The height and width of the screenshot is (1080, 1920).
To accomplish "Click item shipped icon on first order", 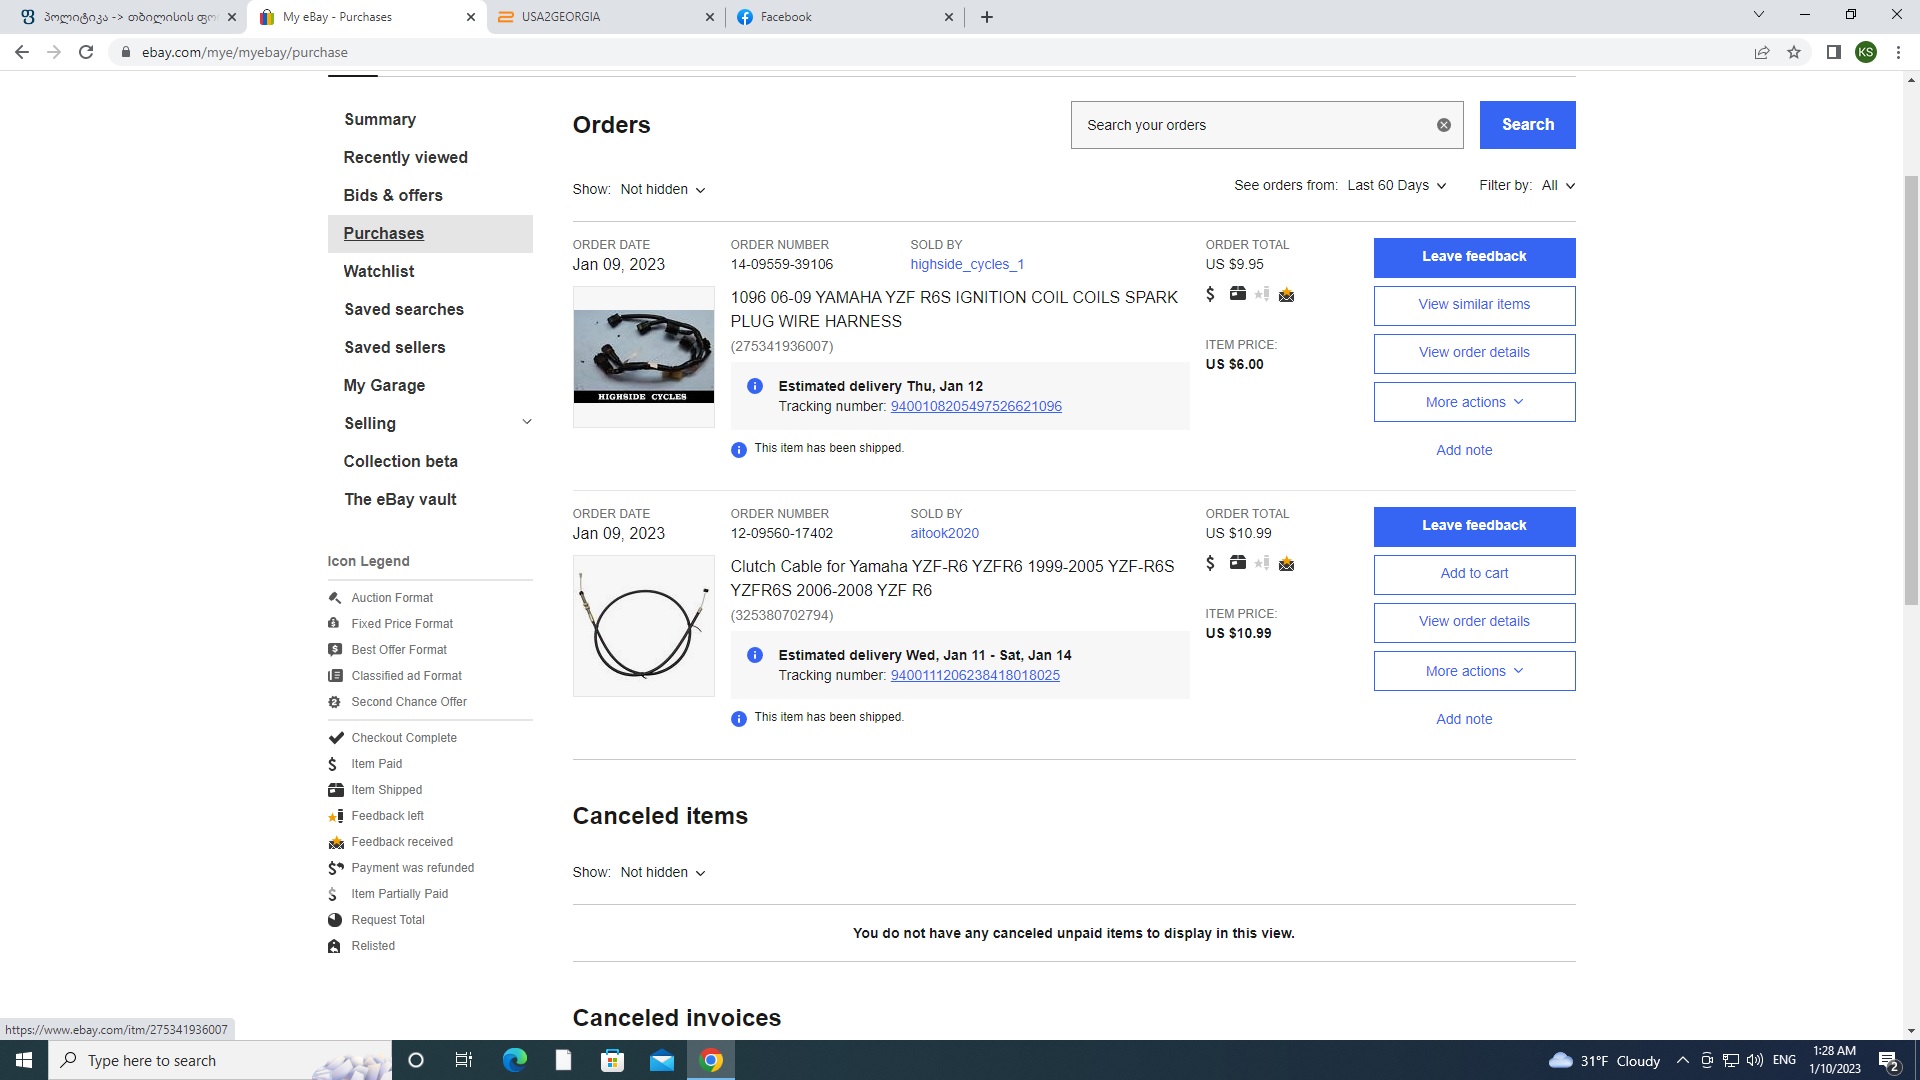I will 1237,294.
